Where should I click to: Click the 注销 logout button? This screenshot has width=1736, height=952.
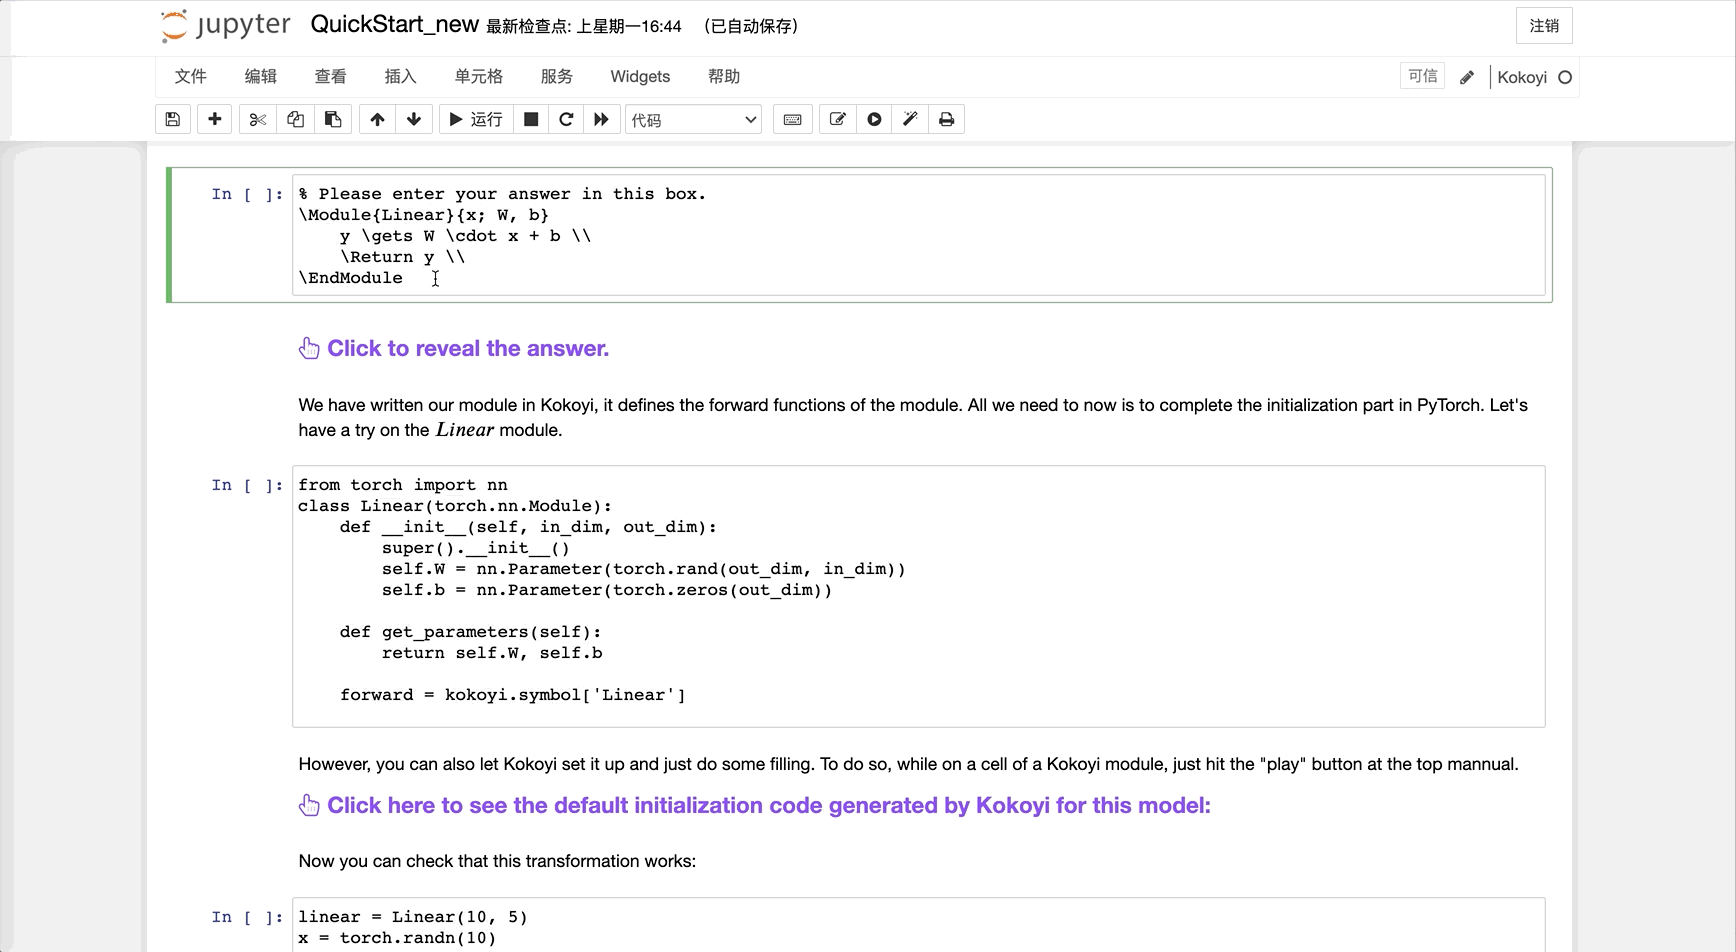[1544, 26]
